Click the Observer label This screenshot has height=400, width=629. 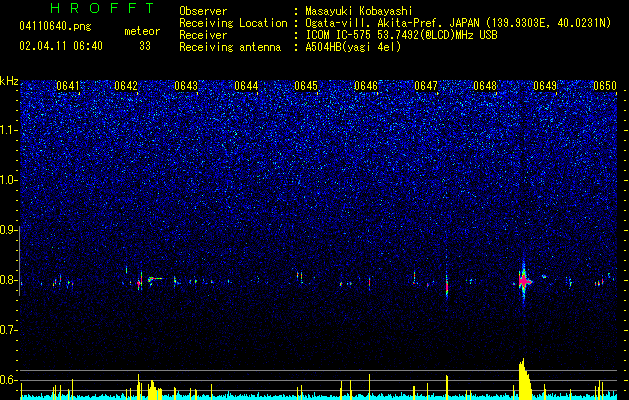(203, 11)
